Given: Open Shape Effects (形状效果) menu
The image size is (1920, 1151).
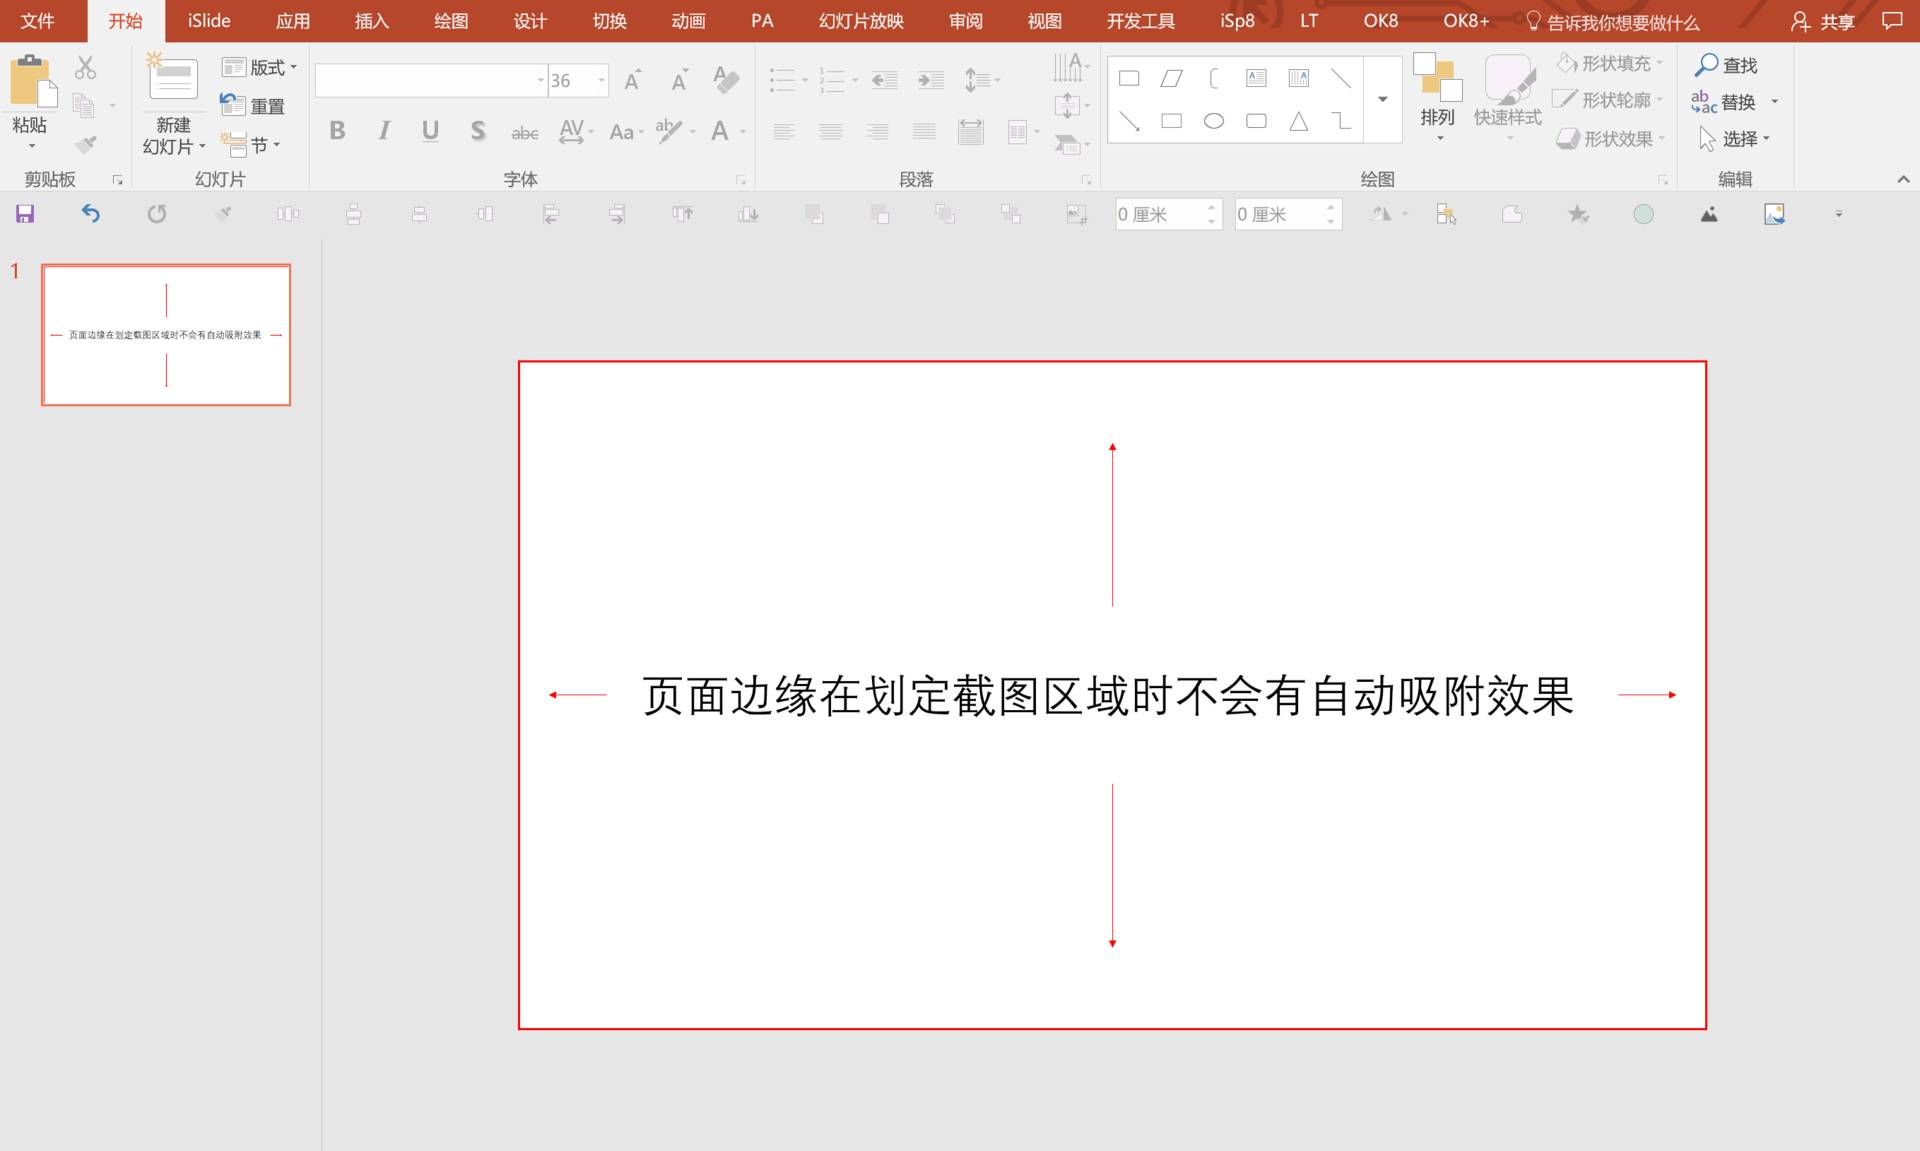Looking at the screenshot, I should (x=1611, y=139).
